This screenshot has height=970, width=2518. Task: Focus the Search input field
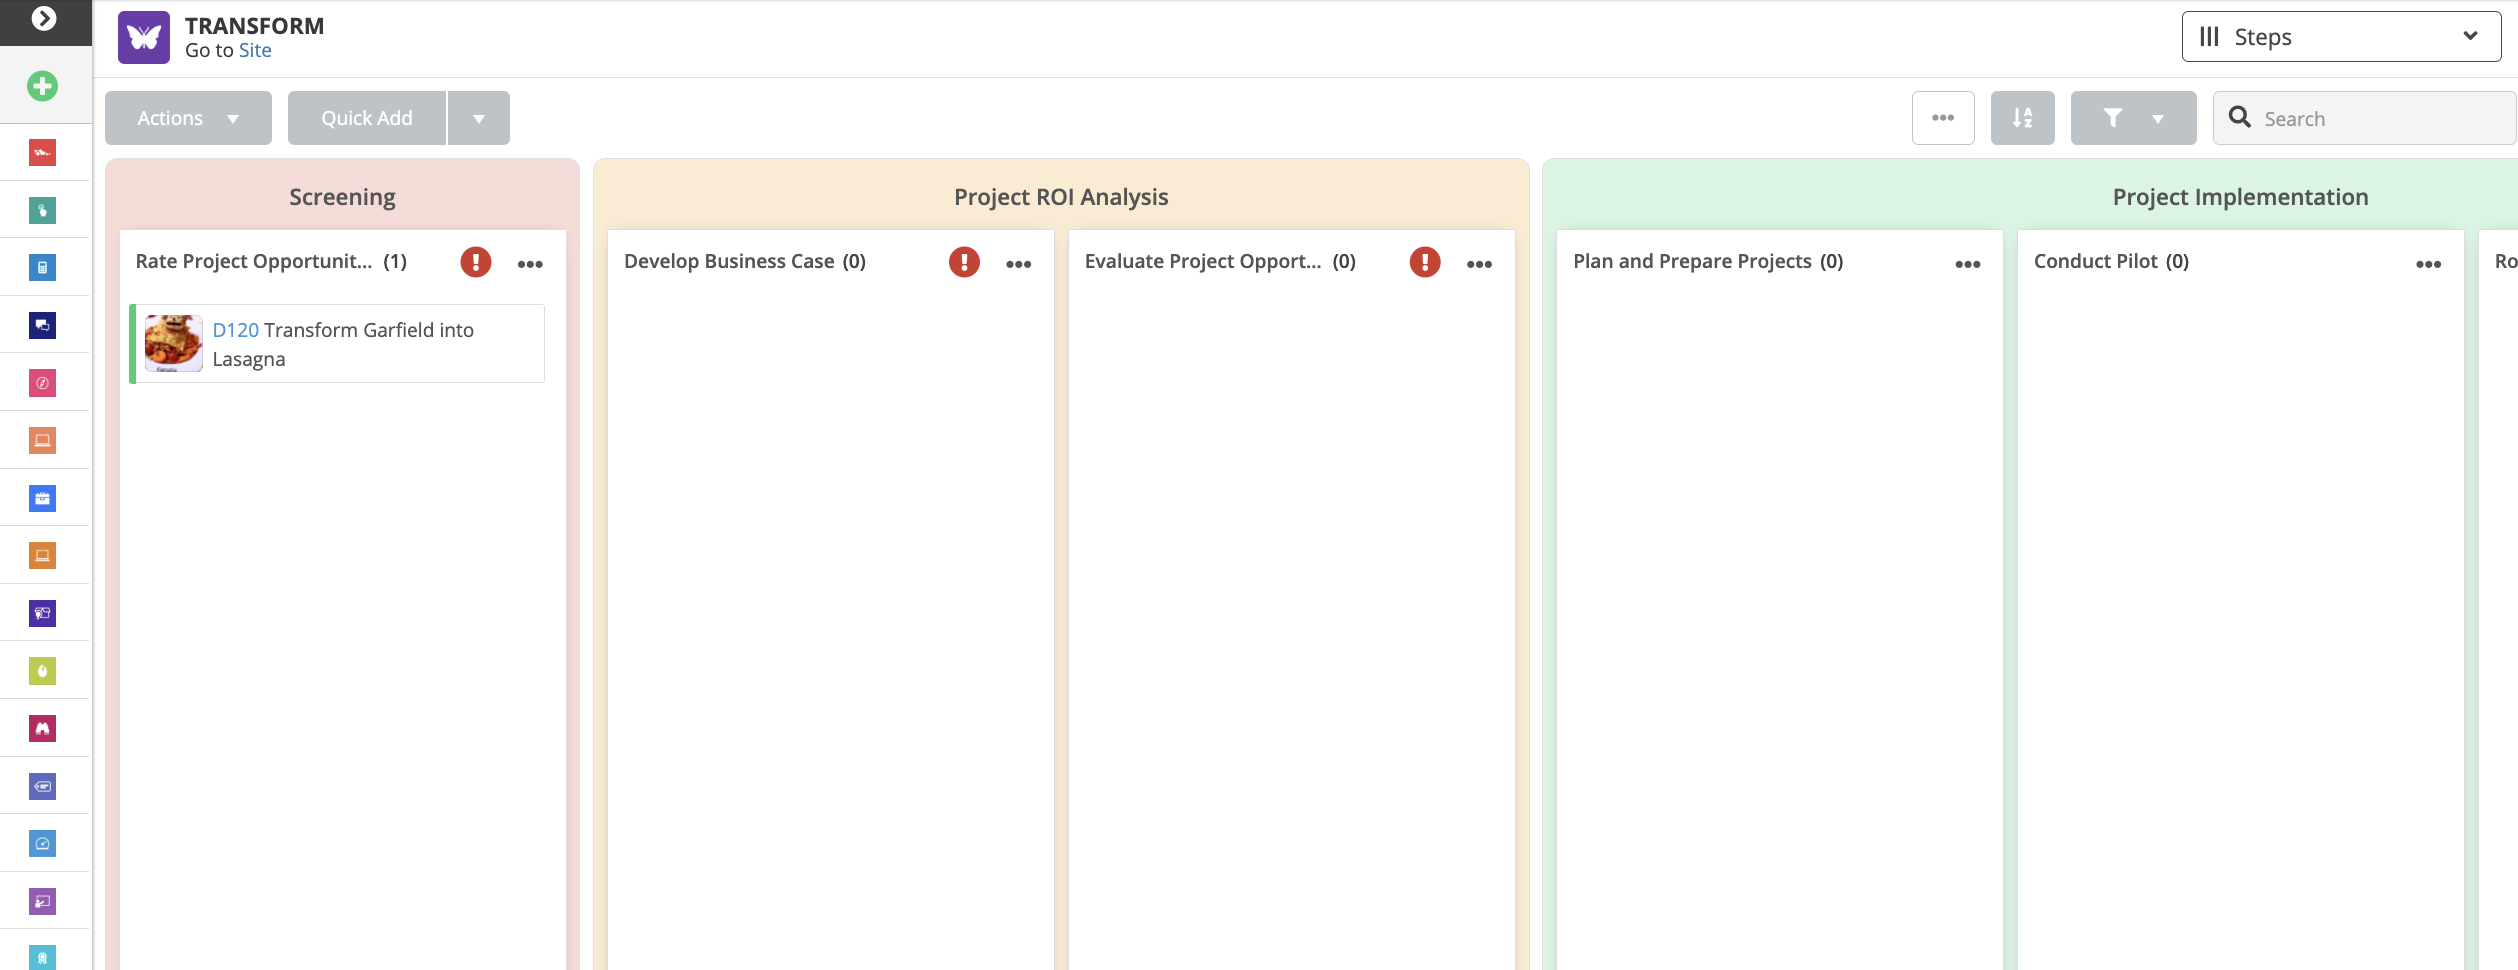pyautogui.click(x=2365, y=118)
